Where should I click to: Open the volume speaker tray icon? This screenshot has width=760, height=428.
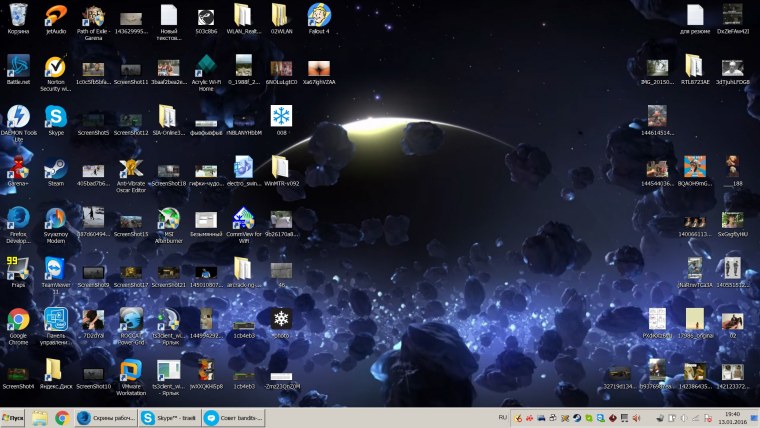636,418
